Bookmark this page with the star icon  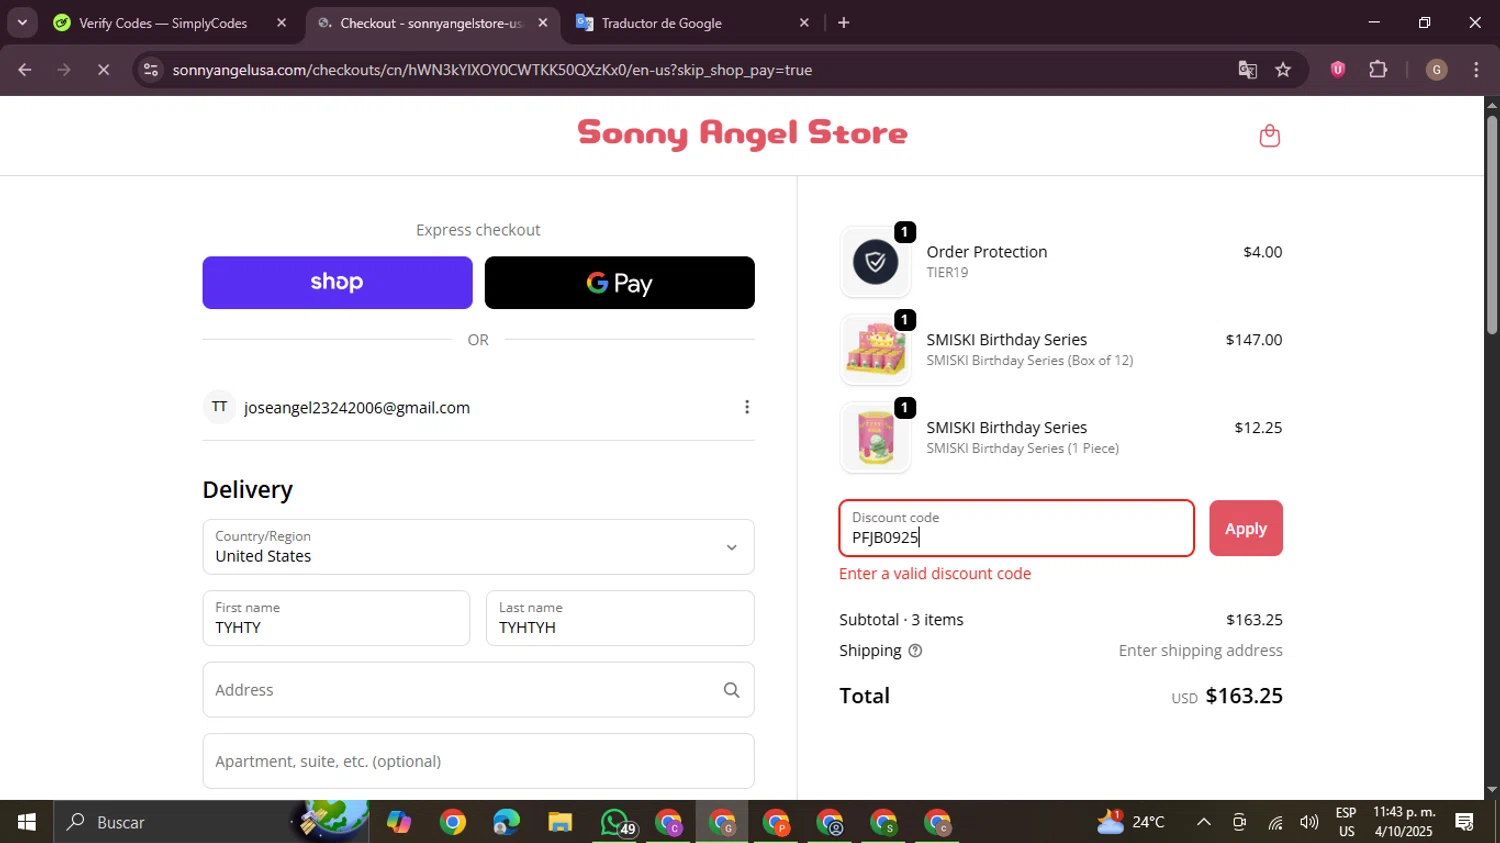tap(1283, 70)
